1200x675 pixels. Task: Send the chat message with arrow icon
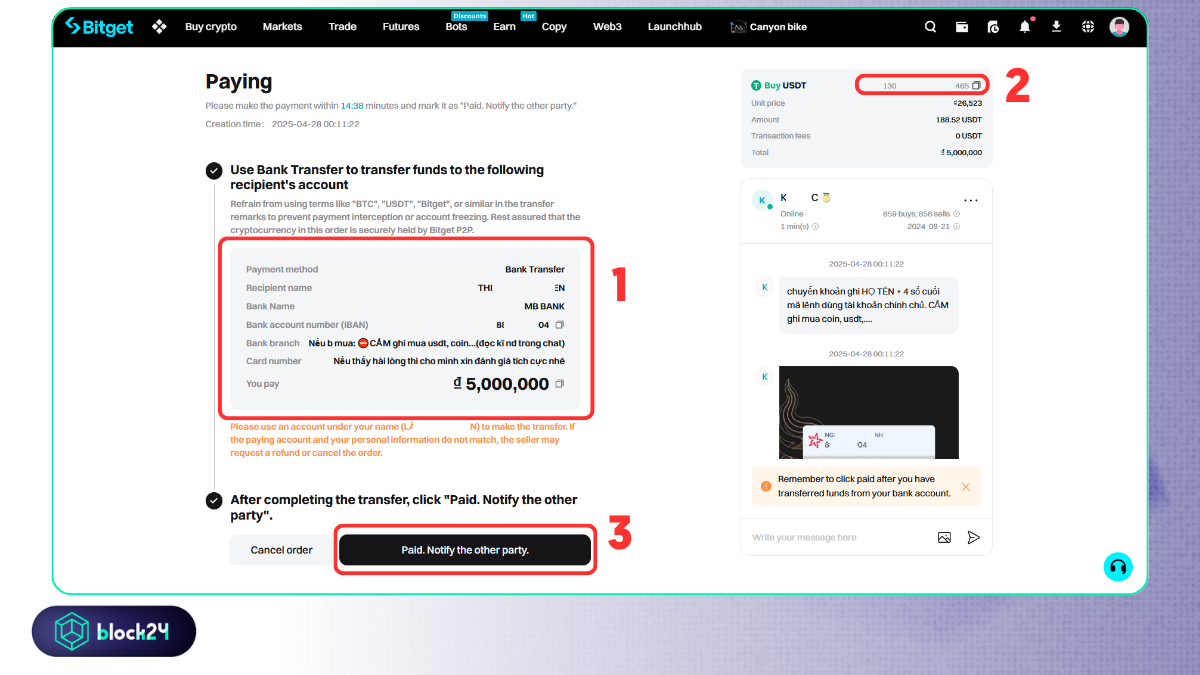pyautogui.click(x=974, y=538)
